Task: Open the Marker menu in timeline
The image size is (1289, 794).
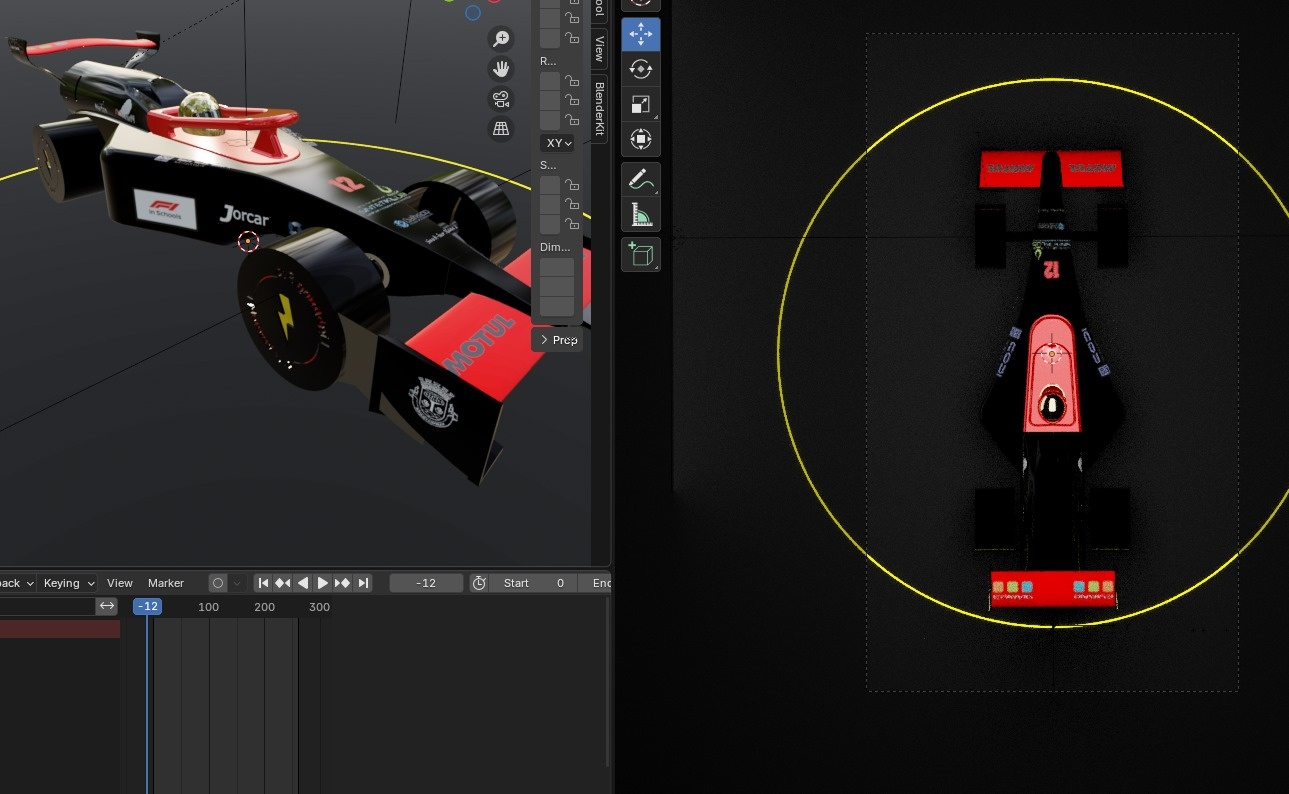Action: [166, 583]
